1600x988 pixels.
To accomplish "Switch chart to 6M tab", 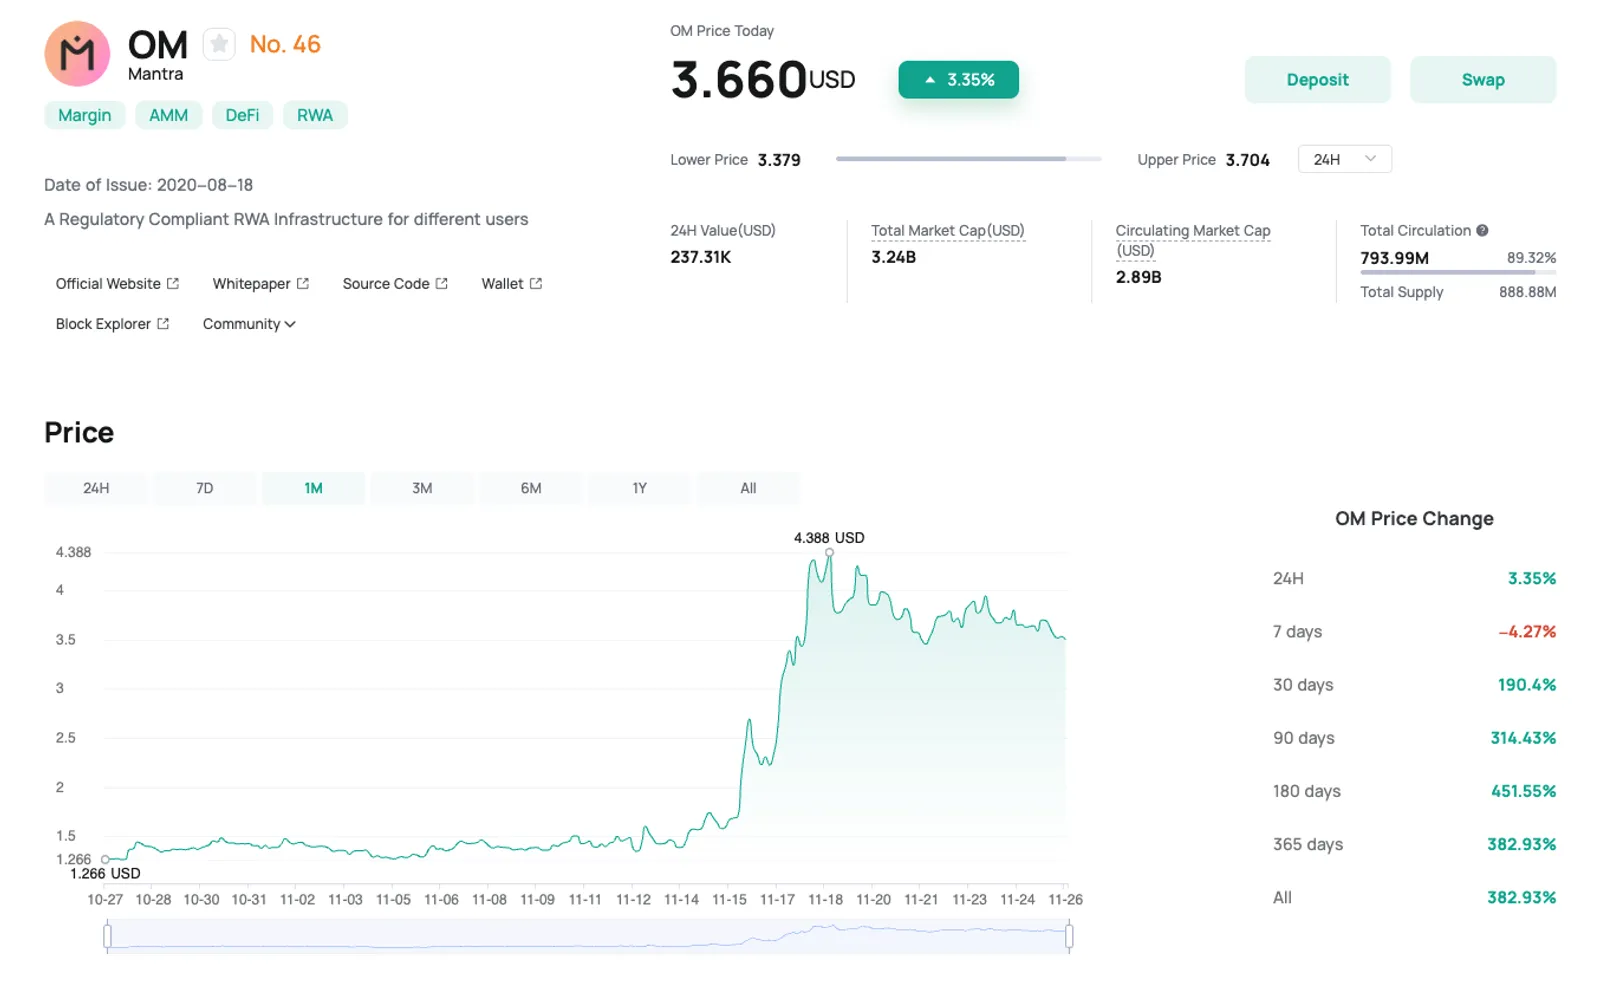I will point(531,488).
